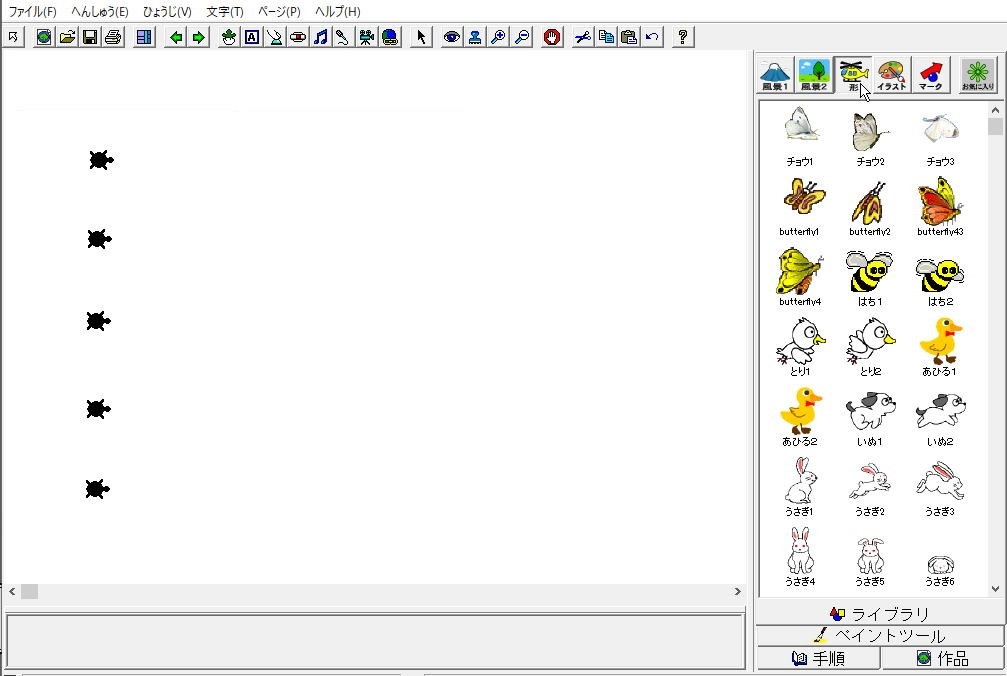
Task: Switch to the 風景1 category
Action: pos(775,75)
